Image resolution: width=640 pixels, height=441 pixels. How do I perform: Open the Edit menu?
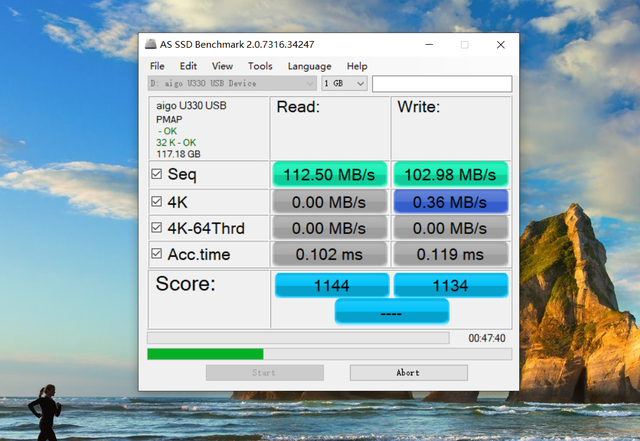click(188, 66)
